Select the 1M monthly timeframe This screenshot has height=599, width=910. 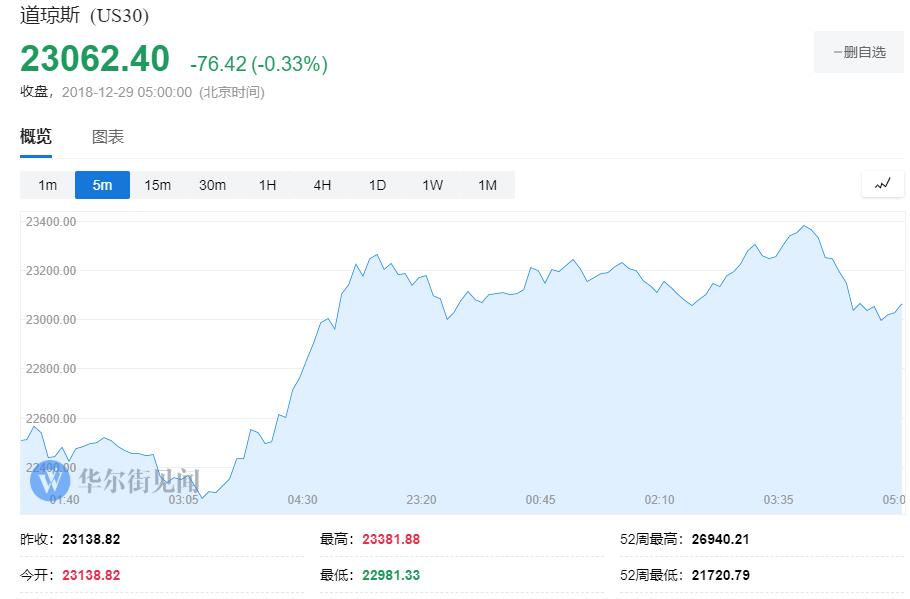(x=487, y=185)
